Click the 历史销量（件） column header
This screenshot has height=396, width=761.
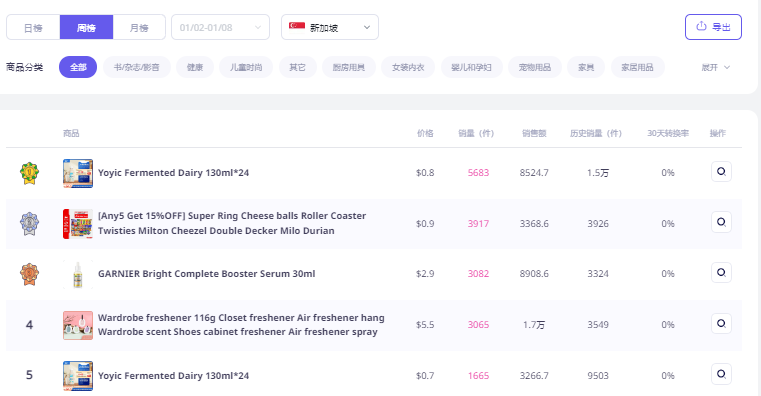tap(596, 133)
